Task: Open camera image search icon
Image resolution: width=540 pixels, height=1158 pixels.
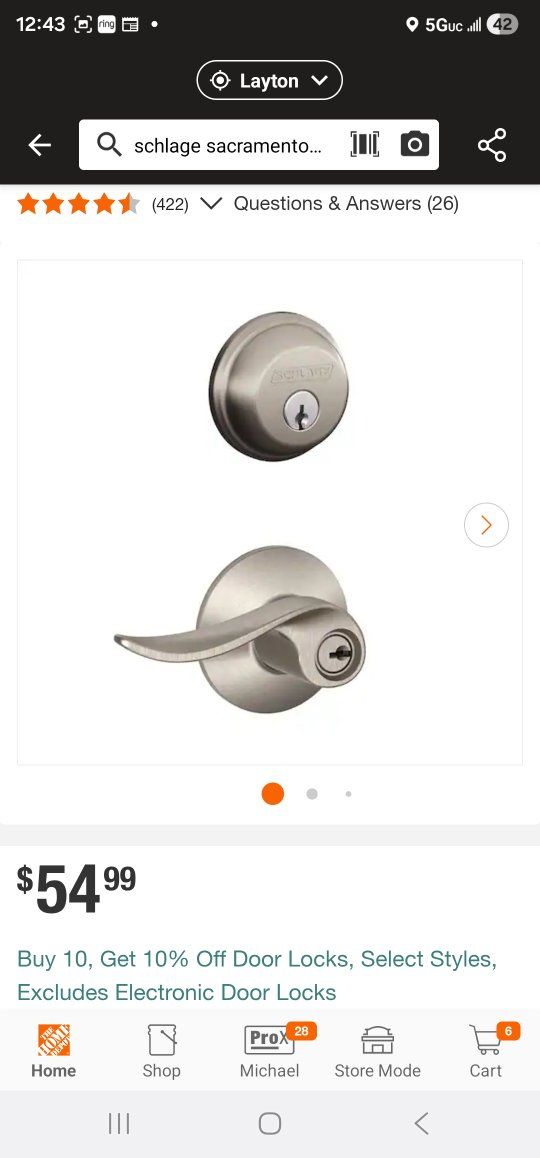Action: 414,145
